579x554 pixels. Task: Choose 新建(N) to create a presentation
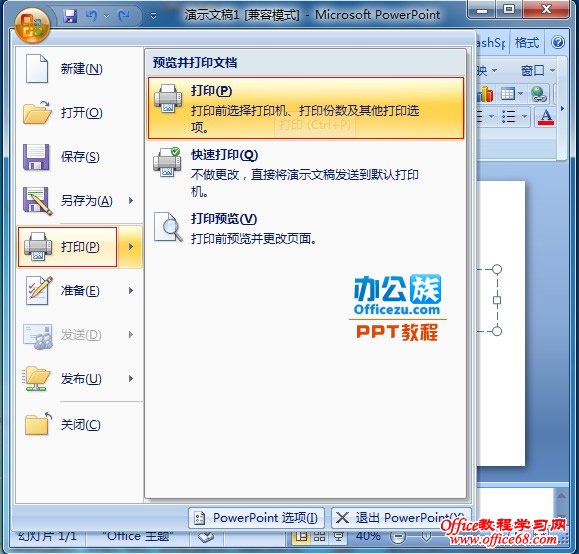click(79, 69)
